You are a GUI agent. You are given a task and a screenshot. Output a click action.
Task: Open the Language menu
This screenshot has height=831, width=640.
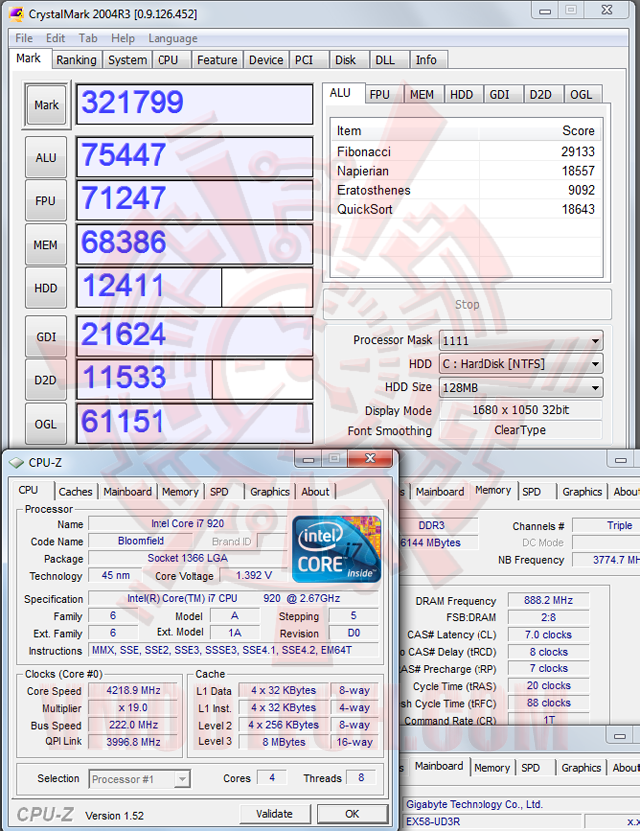coord(173,38)
